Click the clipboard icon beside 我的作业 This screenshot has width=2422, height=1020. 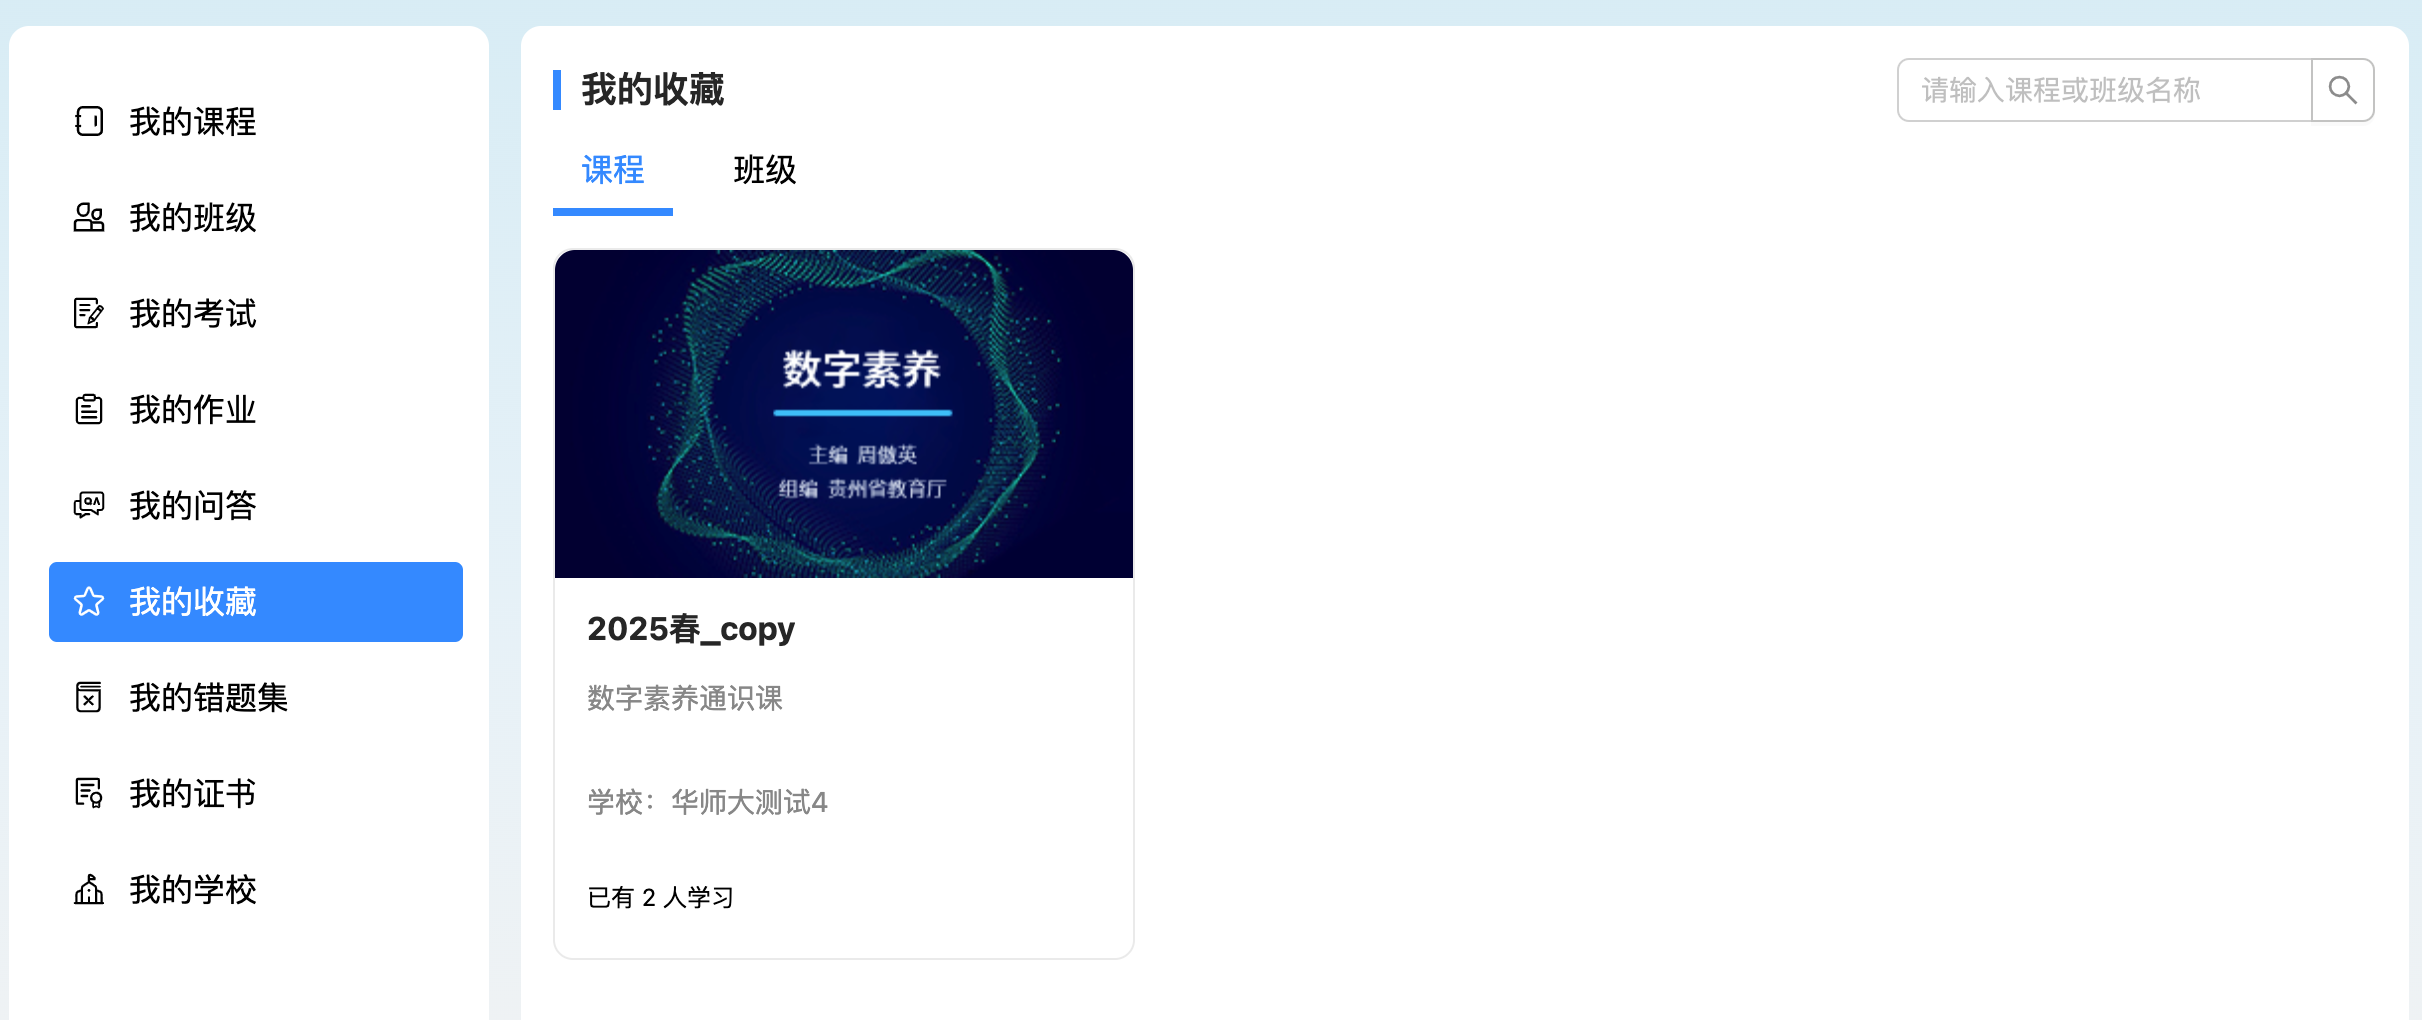click(x=89, y=410)
